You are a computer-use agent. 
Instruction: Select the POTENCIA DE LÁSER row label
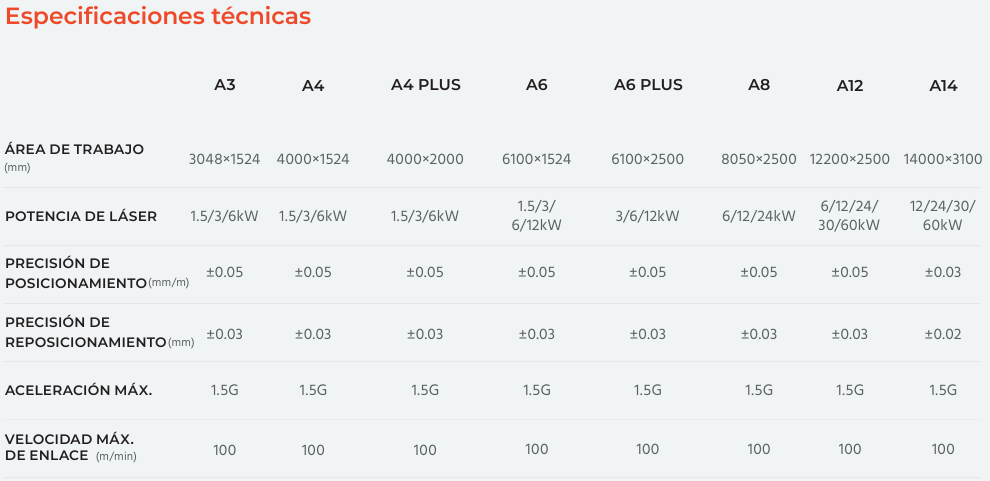(81, 217)
